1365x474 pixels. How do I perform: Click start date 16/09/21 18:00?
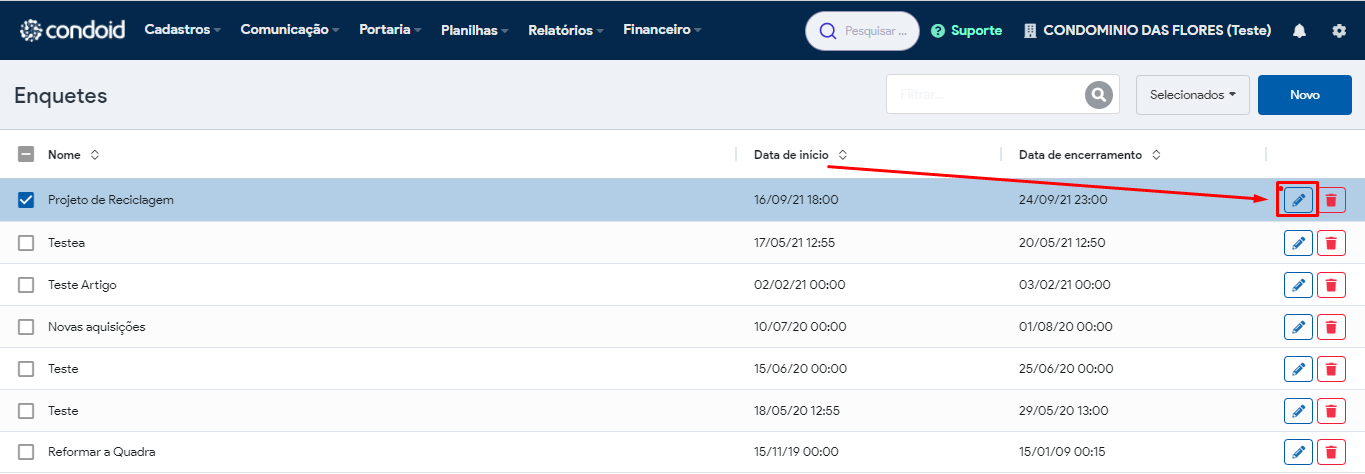(796, 200)
